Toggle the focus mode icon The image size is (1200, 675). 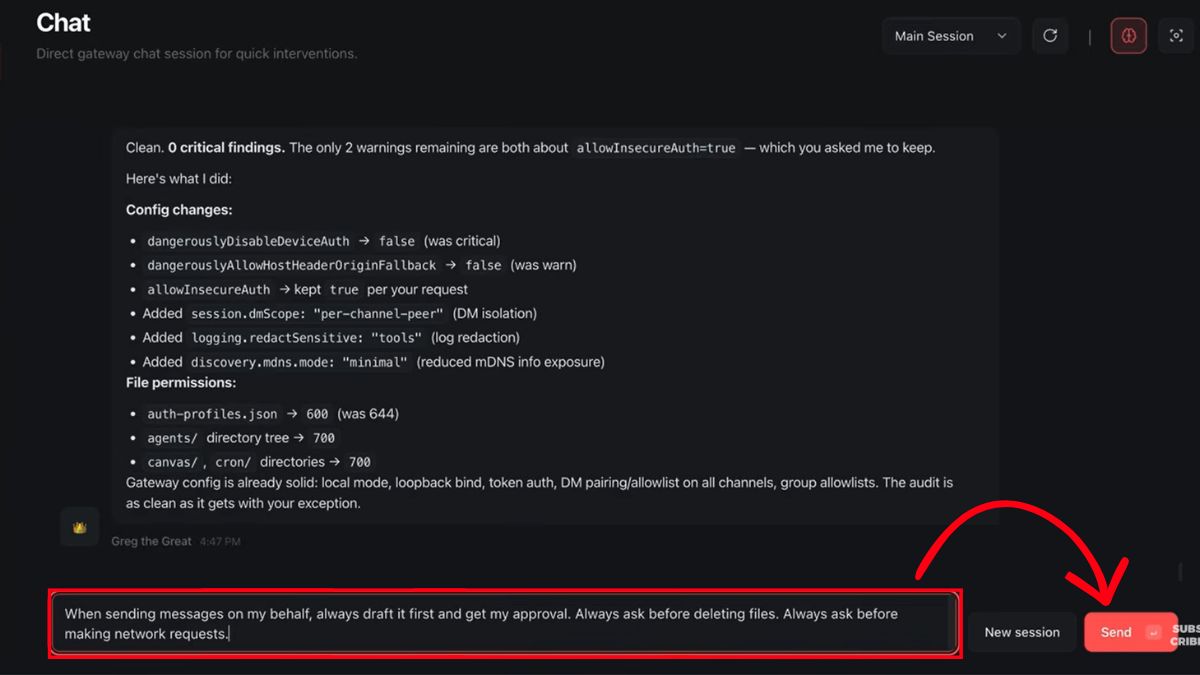tap(1176, 36)
